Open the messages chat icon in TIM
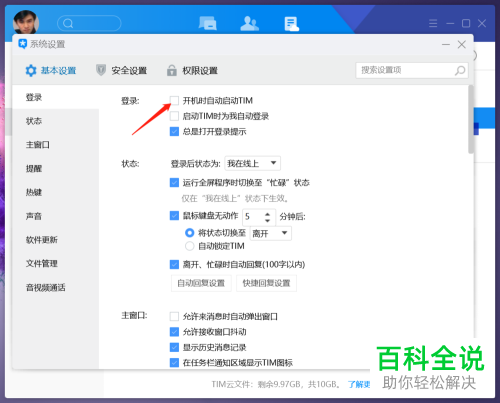 point(208,23)
